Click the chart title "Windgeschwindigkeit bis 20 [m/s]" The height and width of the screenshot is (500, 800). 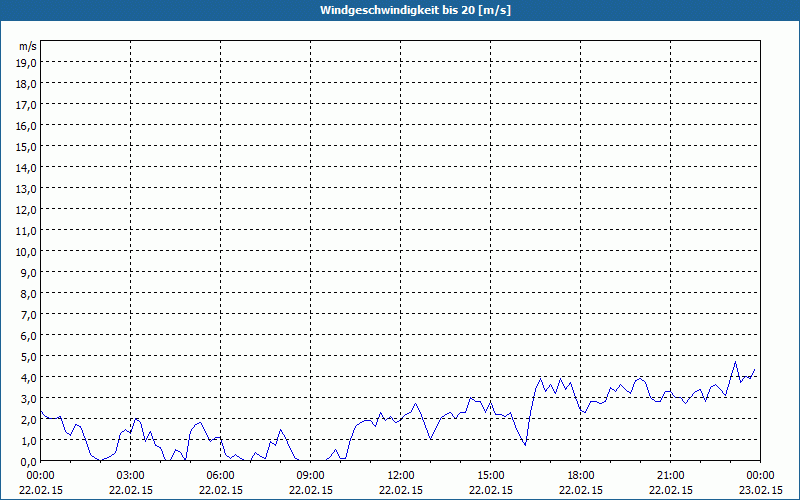[x=415, y=10]
